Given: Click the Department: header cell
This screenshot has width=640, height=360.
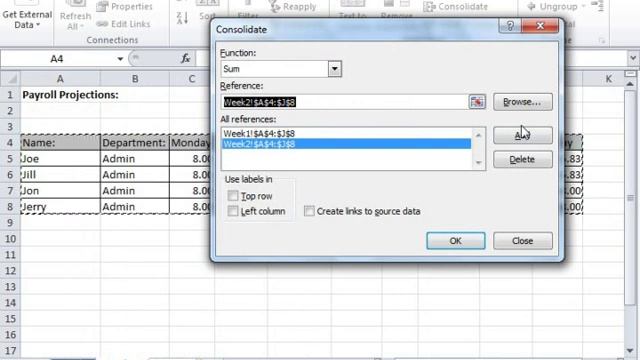Looking at the screenshot, I should coord(135,143).
